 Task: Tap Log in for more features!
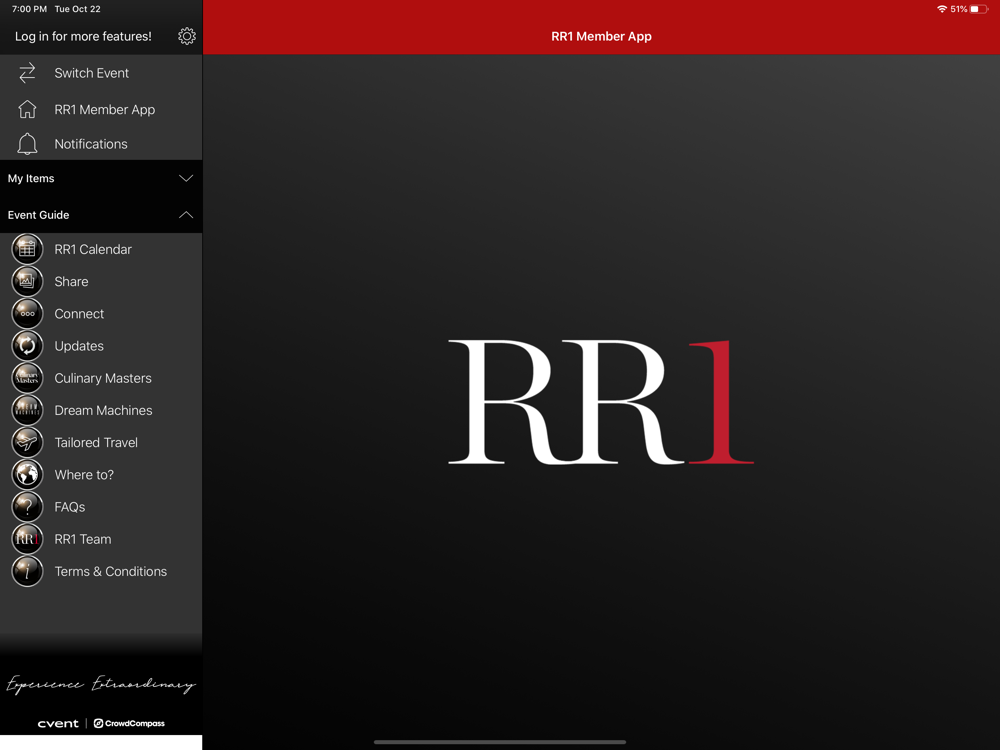click(x=84, y=36)
